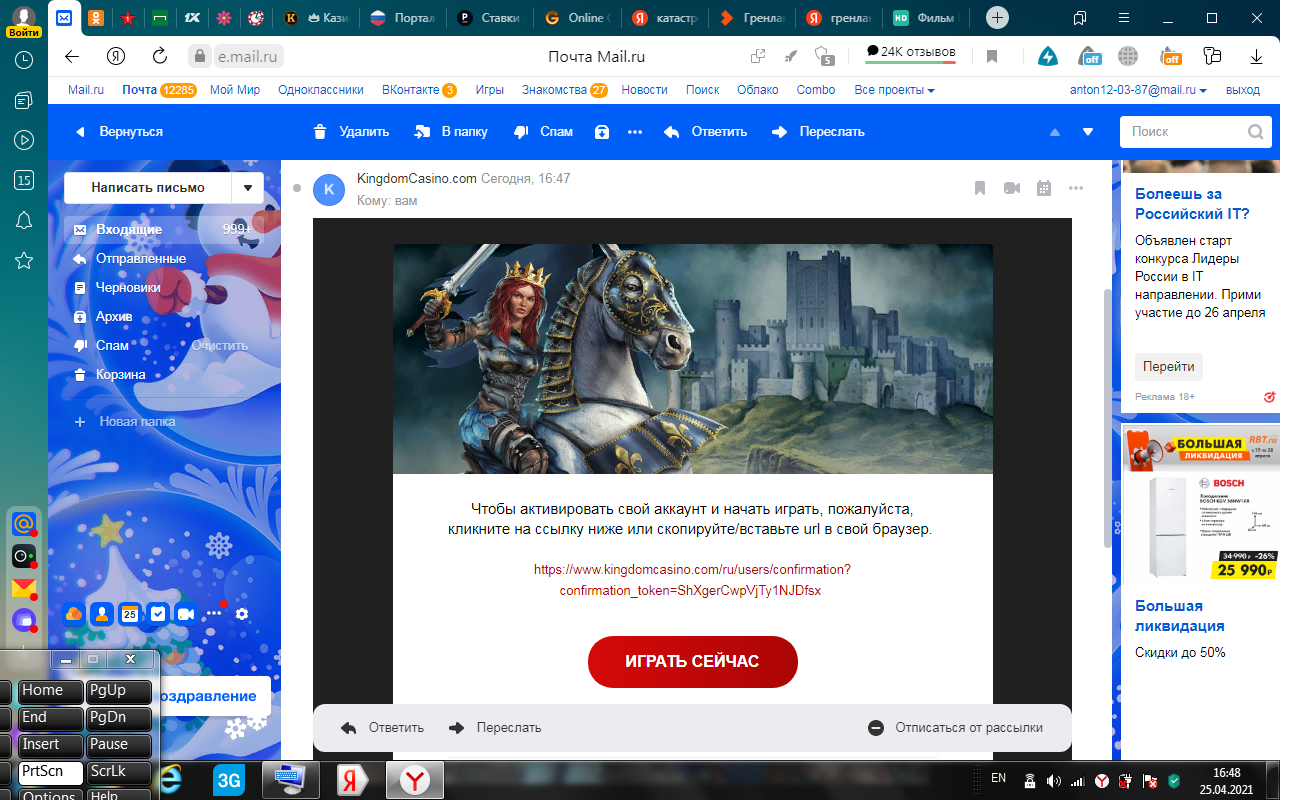Reload the page with the refresh icon
Screen dimensions: 1301x800
pos(160,56)
